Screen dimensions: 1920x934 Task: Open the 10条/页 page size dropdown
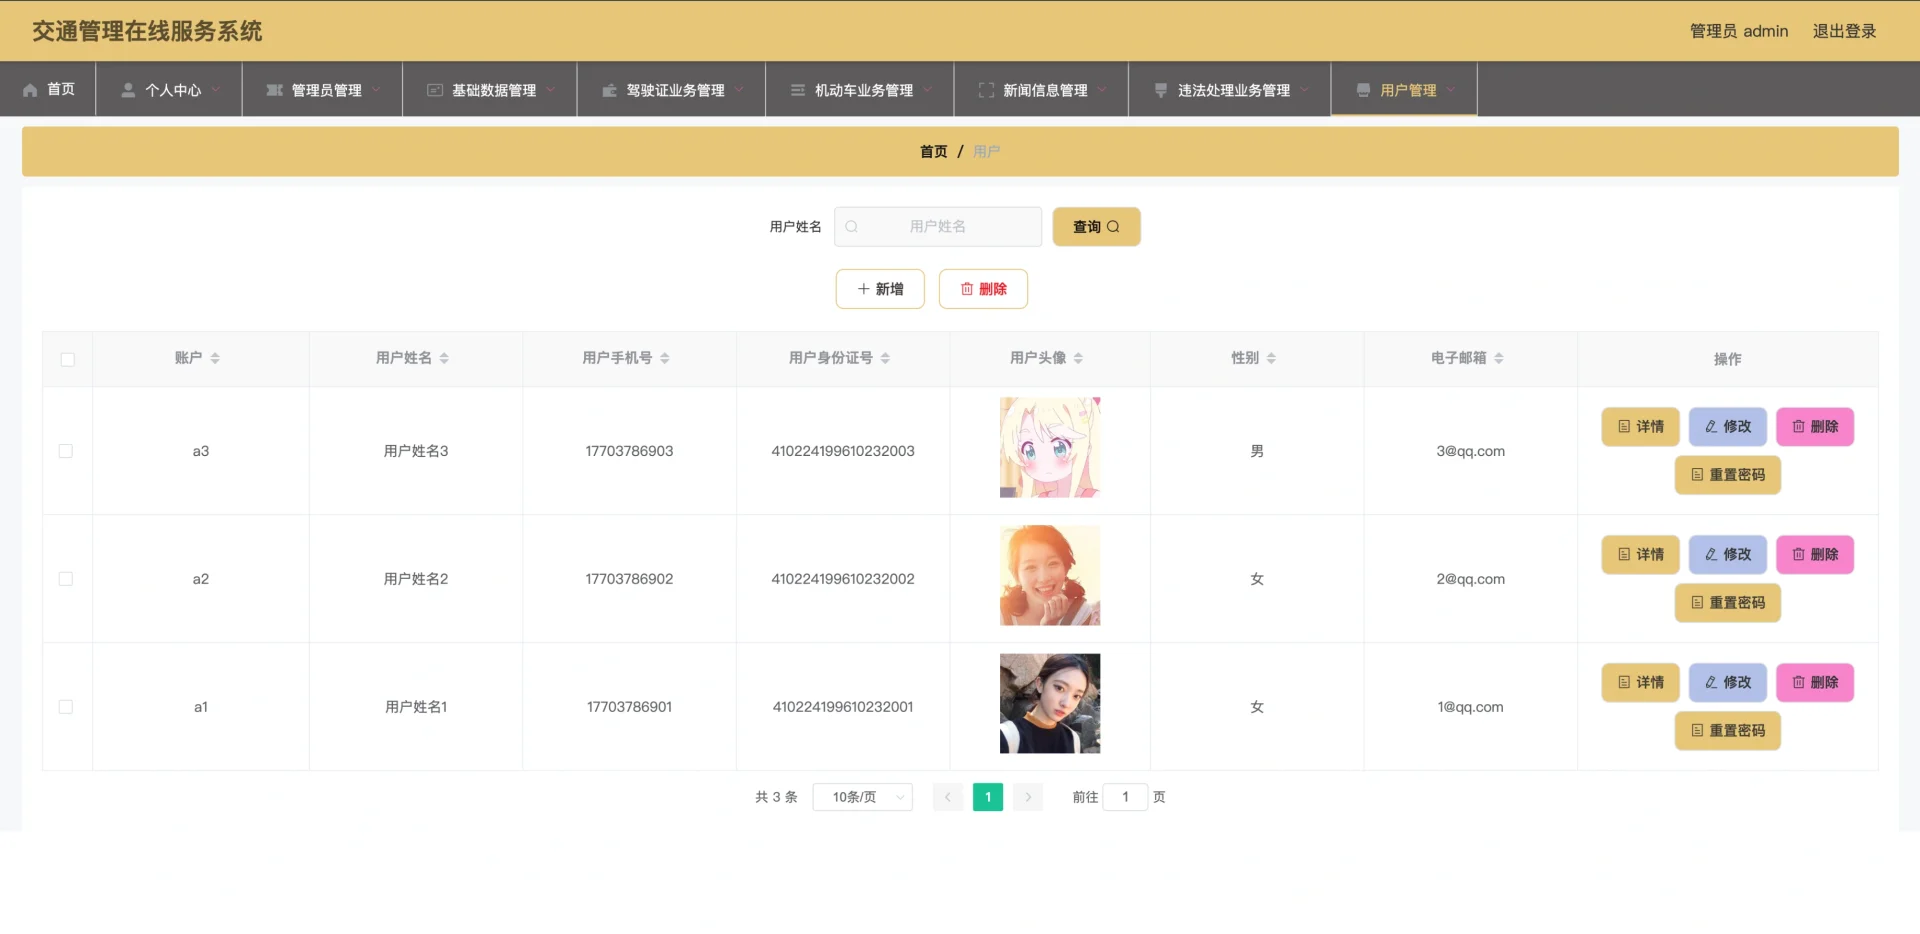(x=862, y=797)
